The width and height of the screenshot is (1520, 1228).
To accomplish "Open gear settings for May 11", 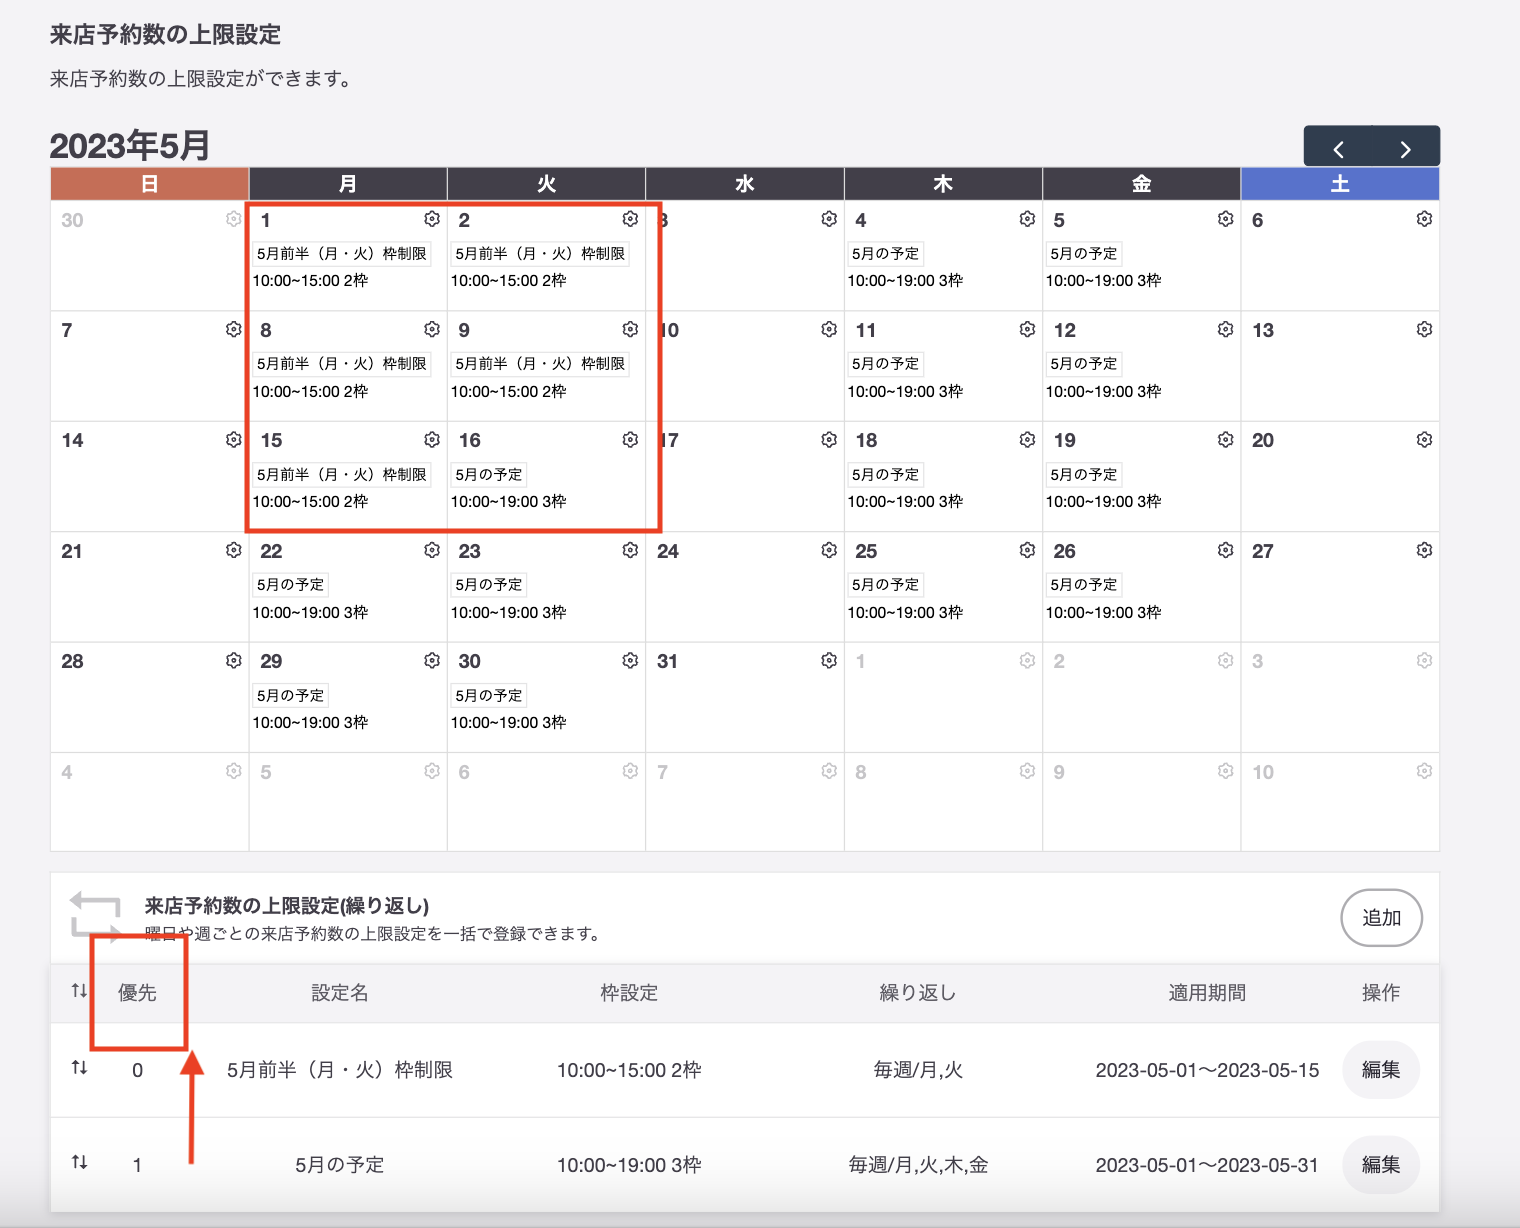I will pyautogui.click(x=1027, y=329).
